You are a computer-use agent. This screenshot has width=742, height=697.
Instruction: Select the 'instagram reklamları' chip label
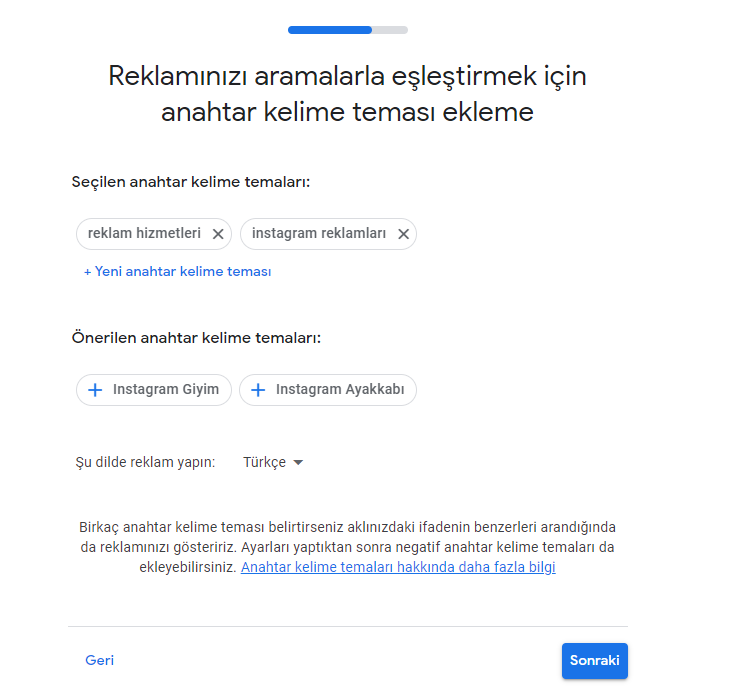click(319, 234)
